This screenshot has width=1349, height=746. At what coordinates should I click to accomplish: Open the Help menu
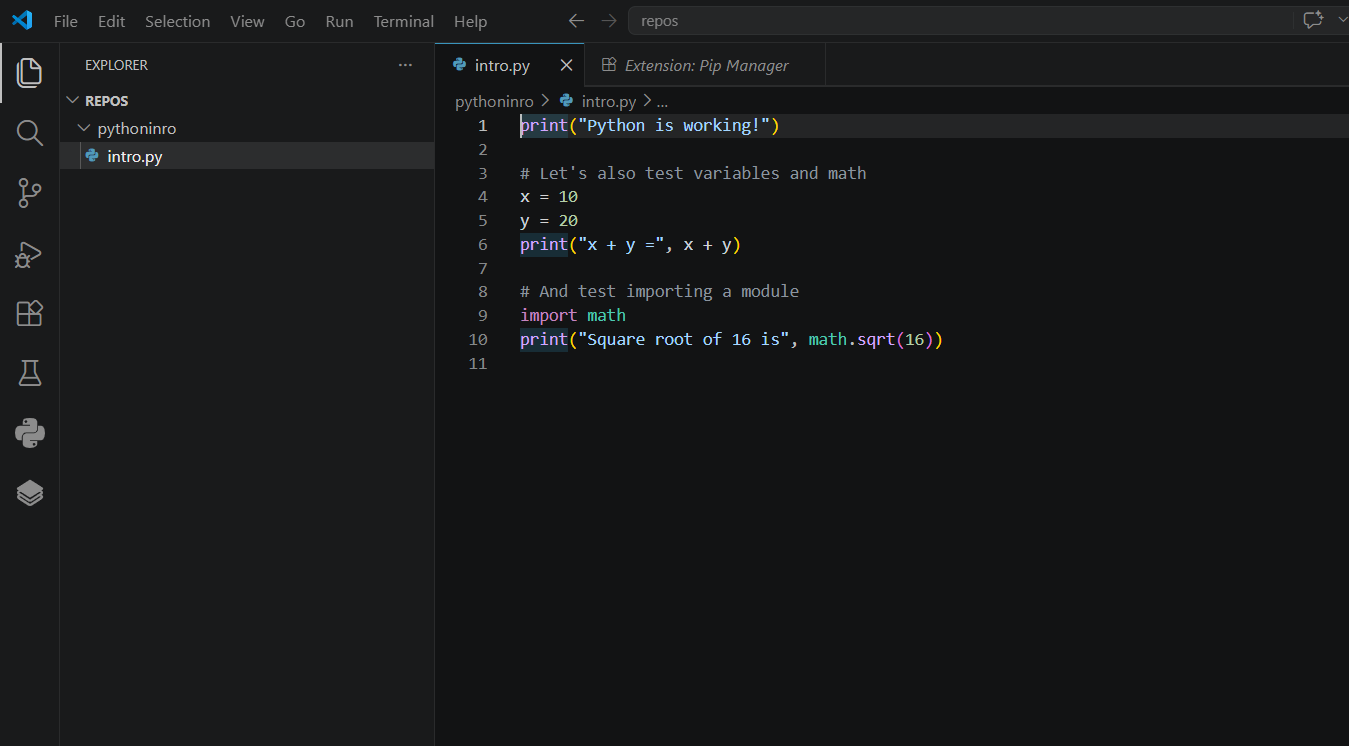[x=470, y=21]
